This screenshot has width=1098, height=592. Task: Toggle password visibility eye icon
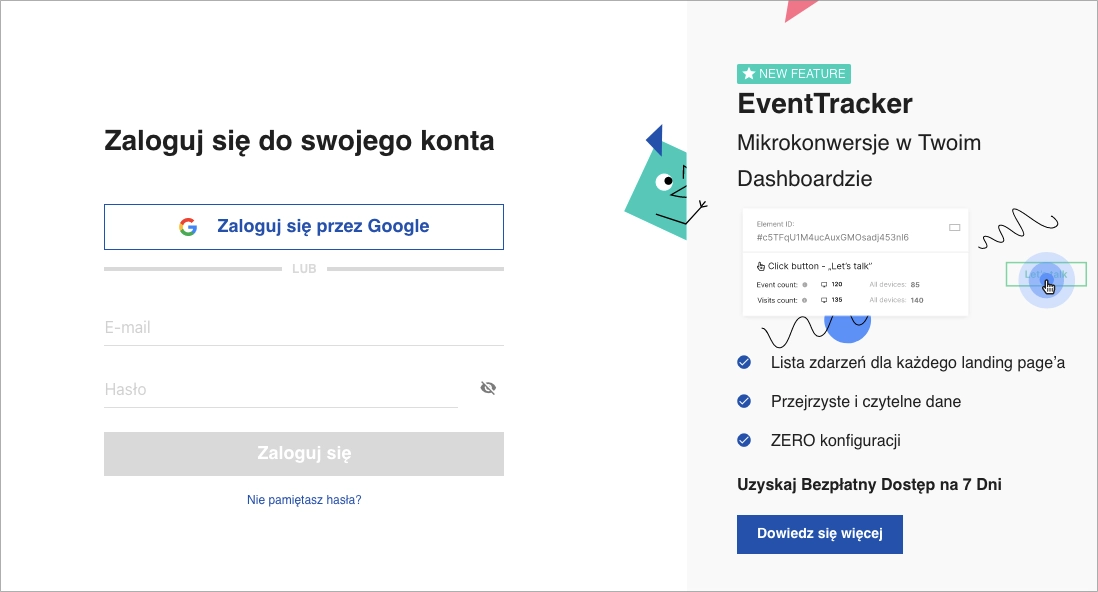(x=488, y=388)
